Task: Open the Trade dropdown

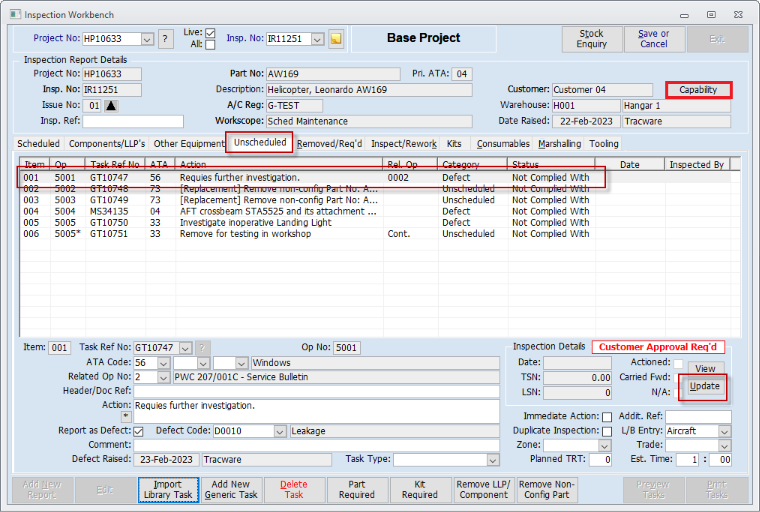Action: 725,446
